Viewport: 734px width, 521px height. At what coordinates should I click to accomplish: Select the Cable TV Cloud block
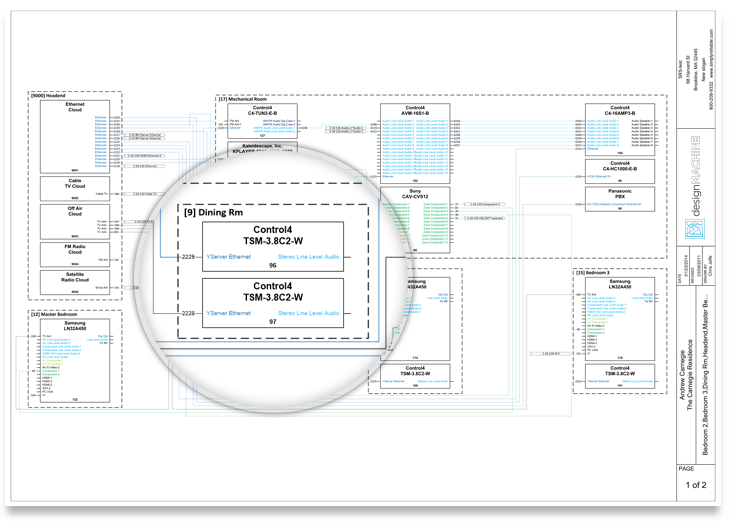(x=75, y=189)
